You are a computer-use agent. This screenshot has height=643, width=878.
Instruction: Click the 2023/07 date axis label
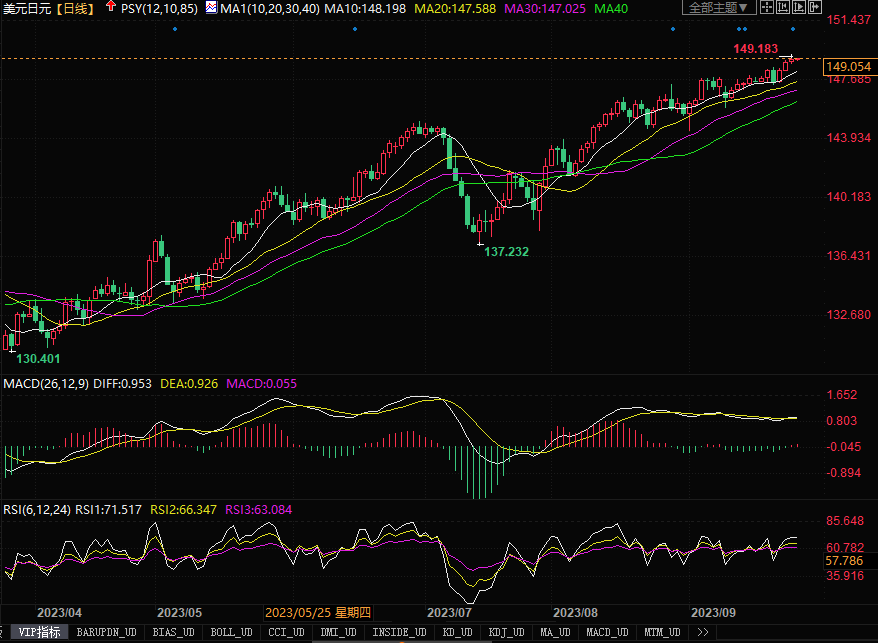click(x=449, y=613)
